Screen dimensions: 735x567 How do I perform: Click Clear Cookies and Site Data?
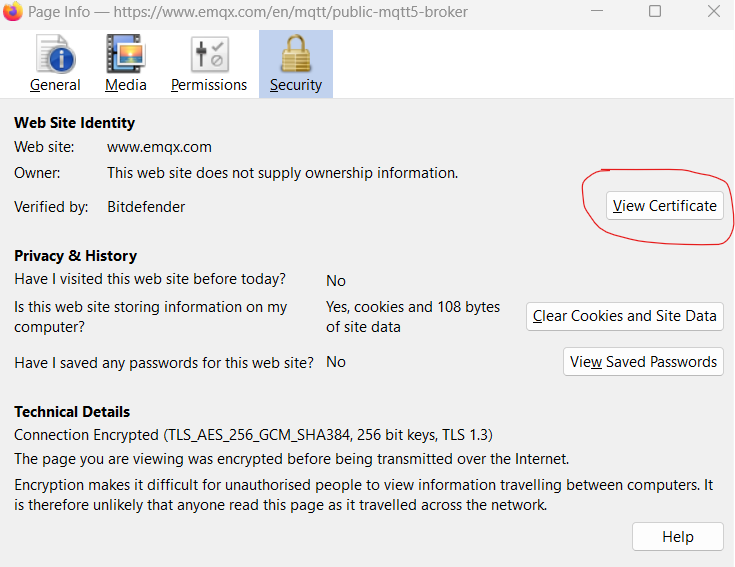[624, 316]
